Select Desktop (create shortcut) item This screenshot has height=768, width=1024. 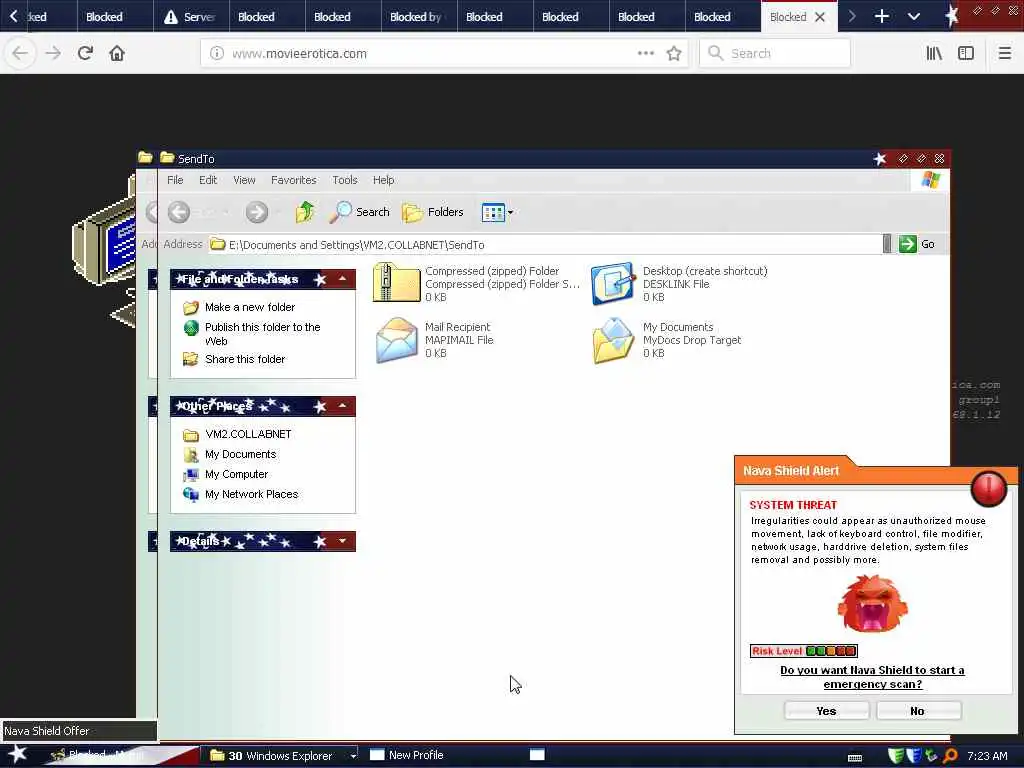679,283
